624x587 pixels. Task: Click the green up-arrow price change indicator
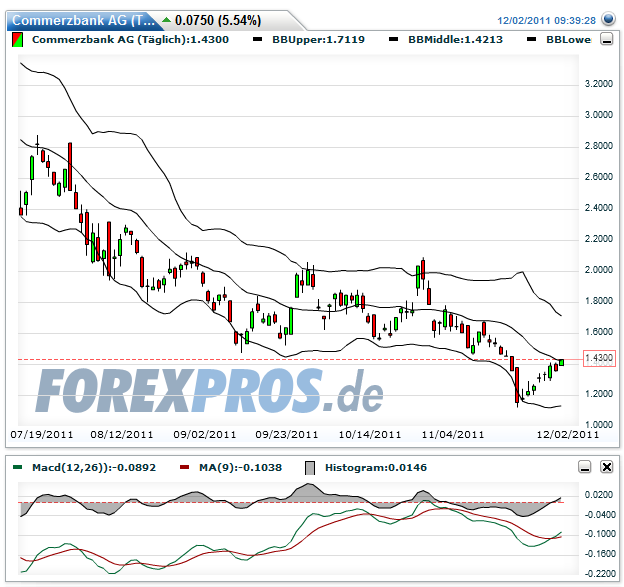(166, 20)
